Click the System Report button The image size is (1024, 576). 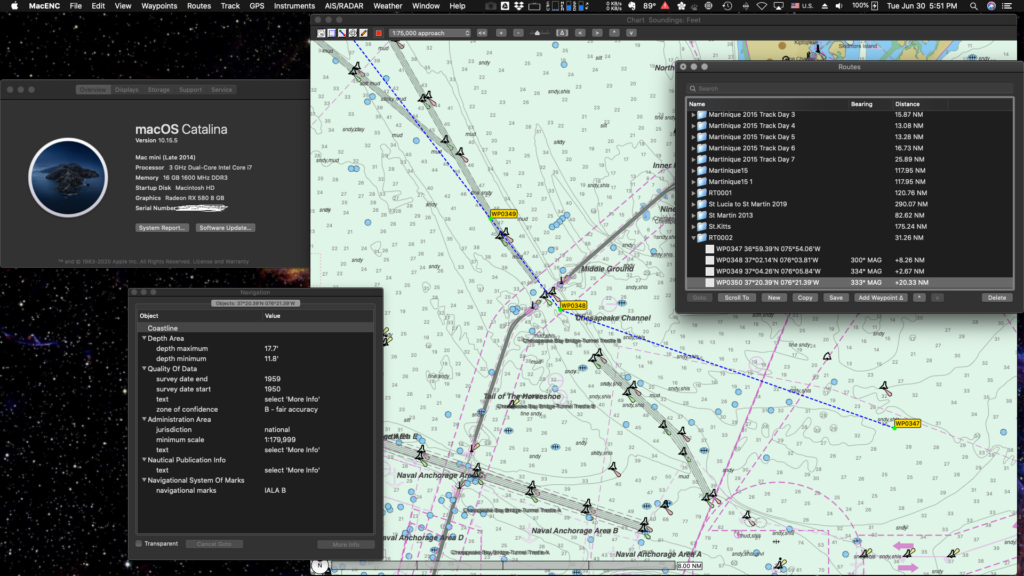162,228
